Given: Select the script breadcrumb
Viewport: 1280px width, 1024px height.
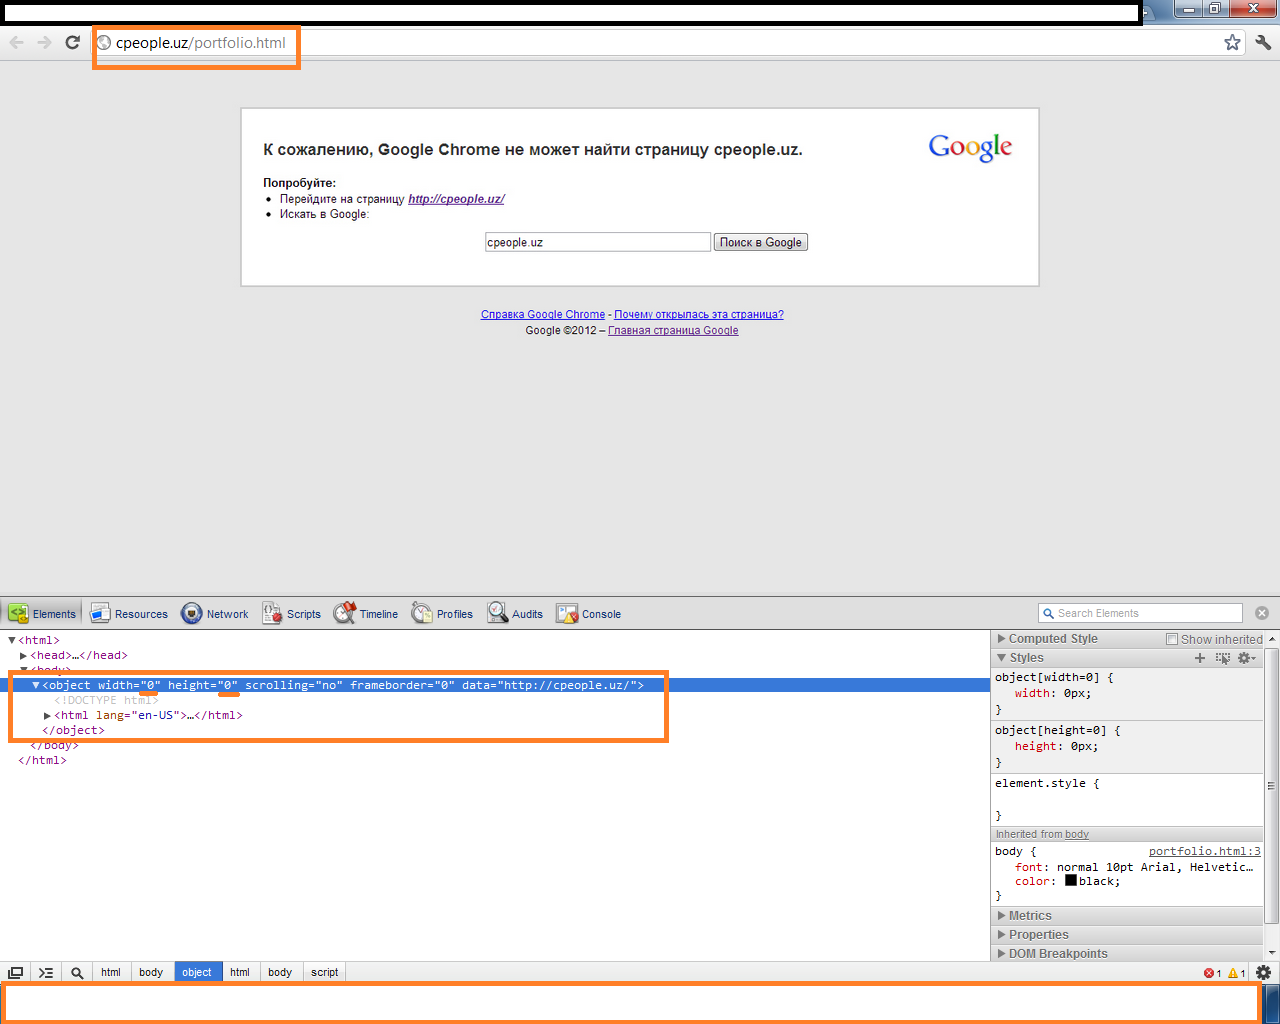Looking at the screenshot, I should tap(325, 972).
